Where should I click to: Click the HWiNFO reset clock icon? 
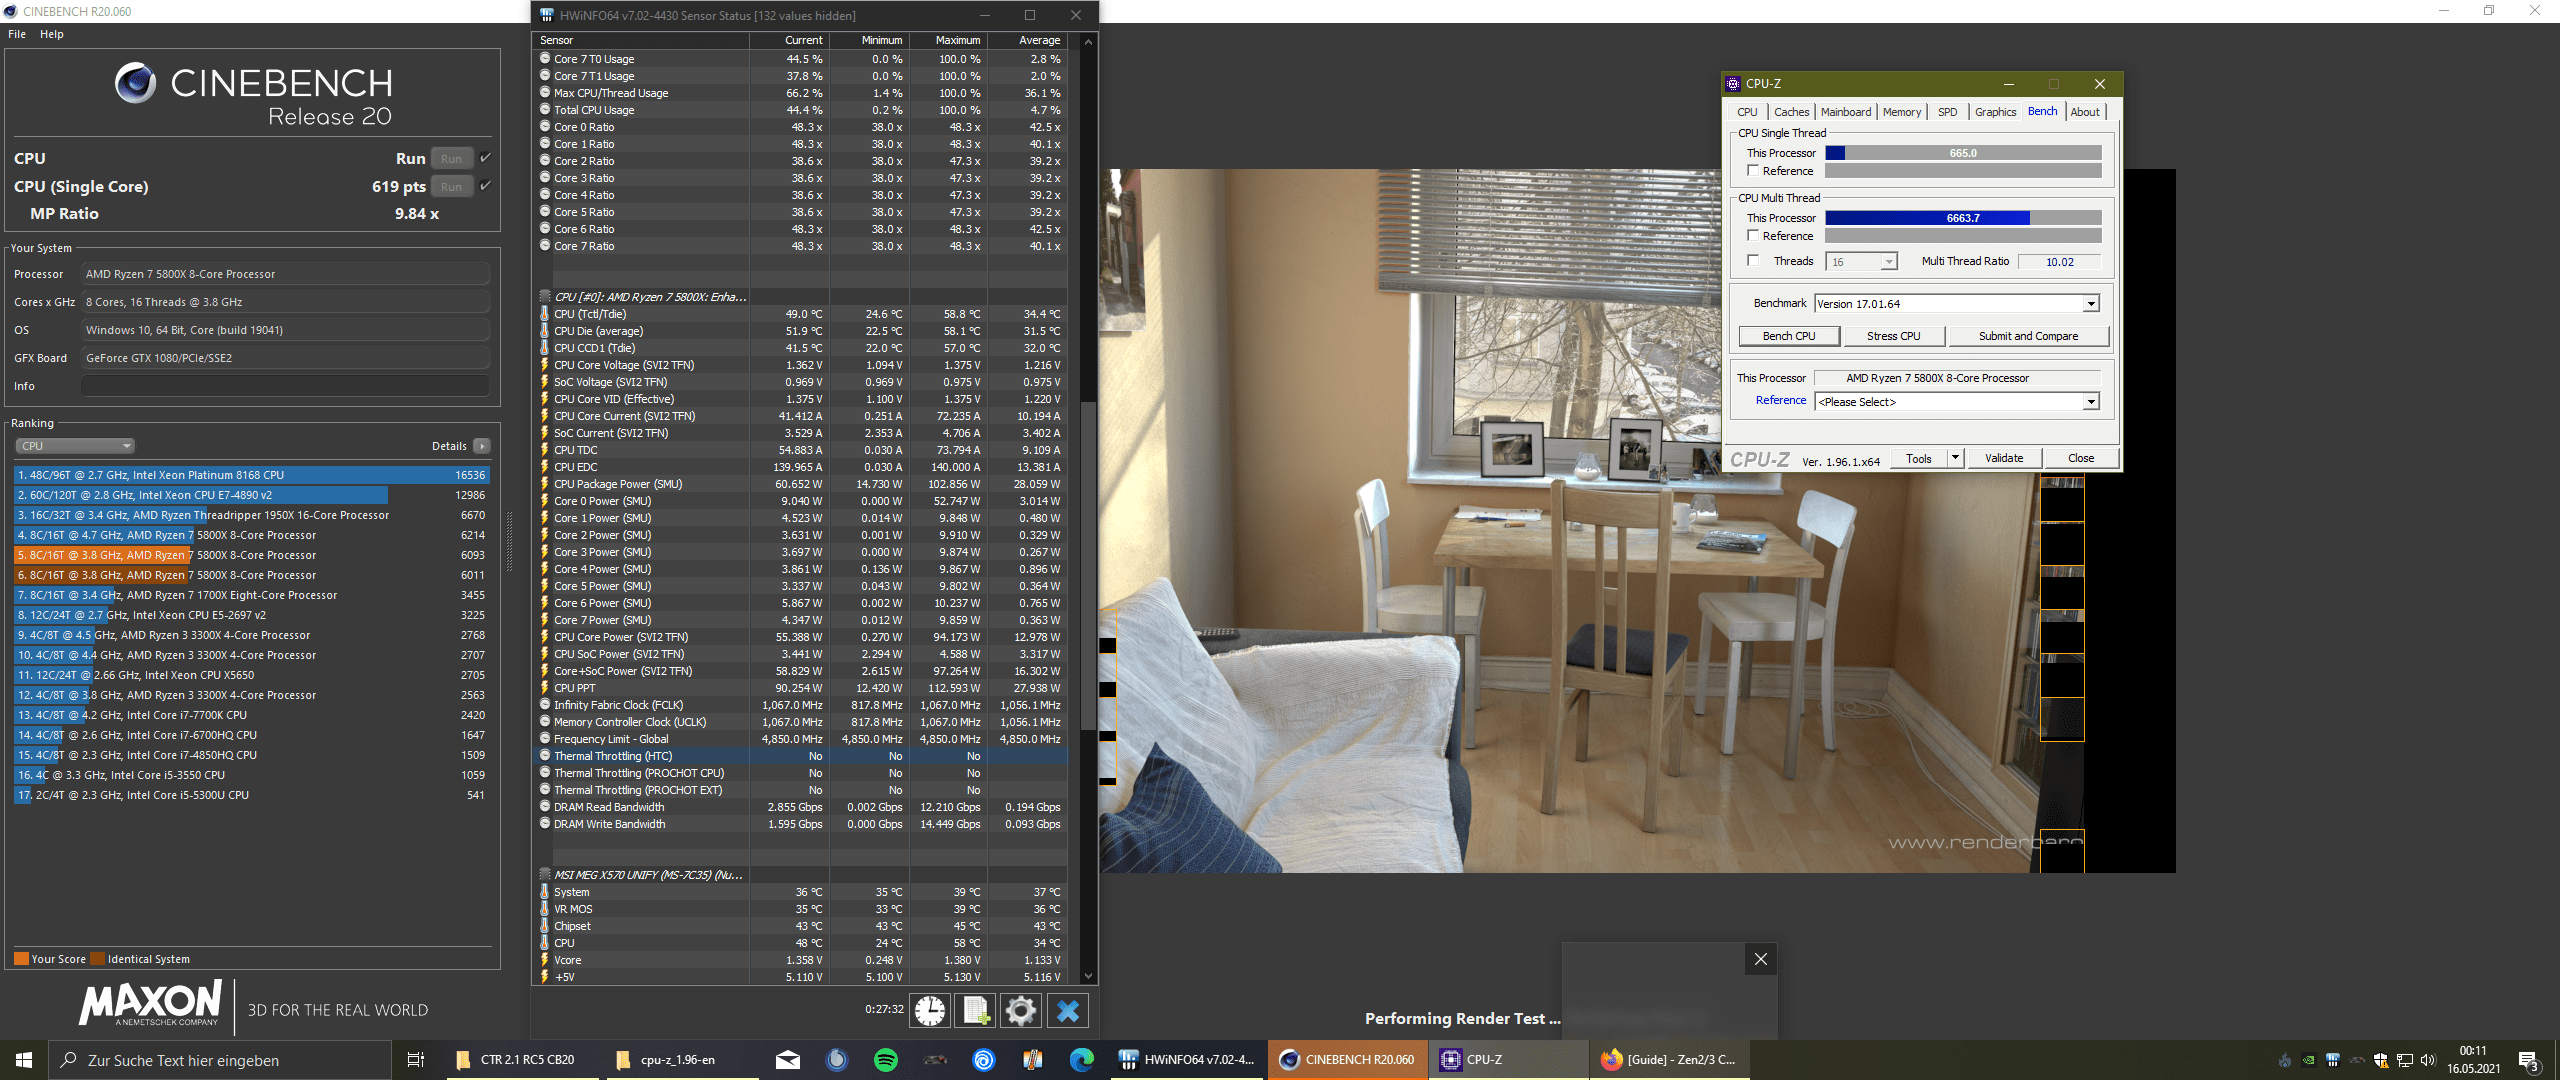coord(930,1010)
